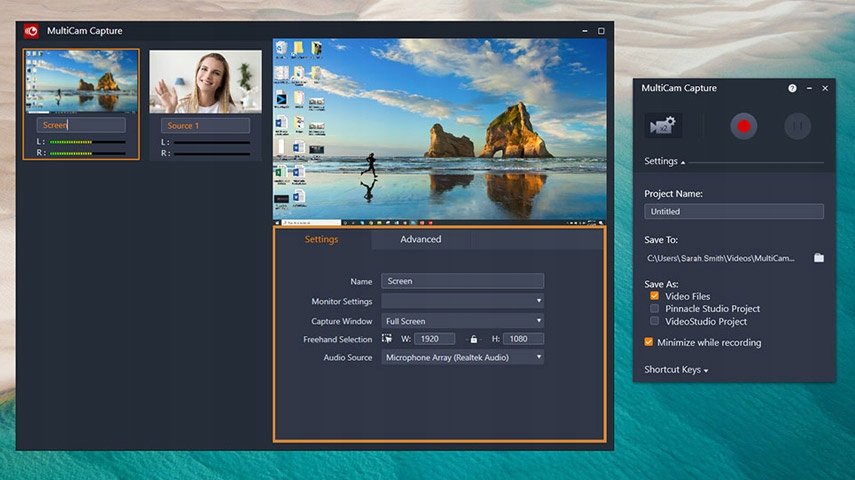Switch to the Advanced tab
The height and width of the screenshot is (480, 855).
pyautogui.click(x=420, y=239)
